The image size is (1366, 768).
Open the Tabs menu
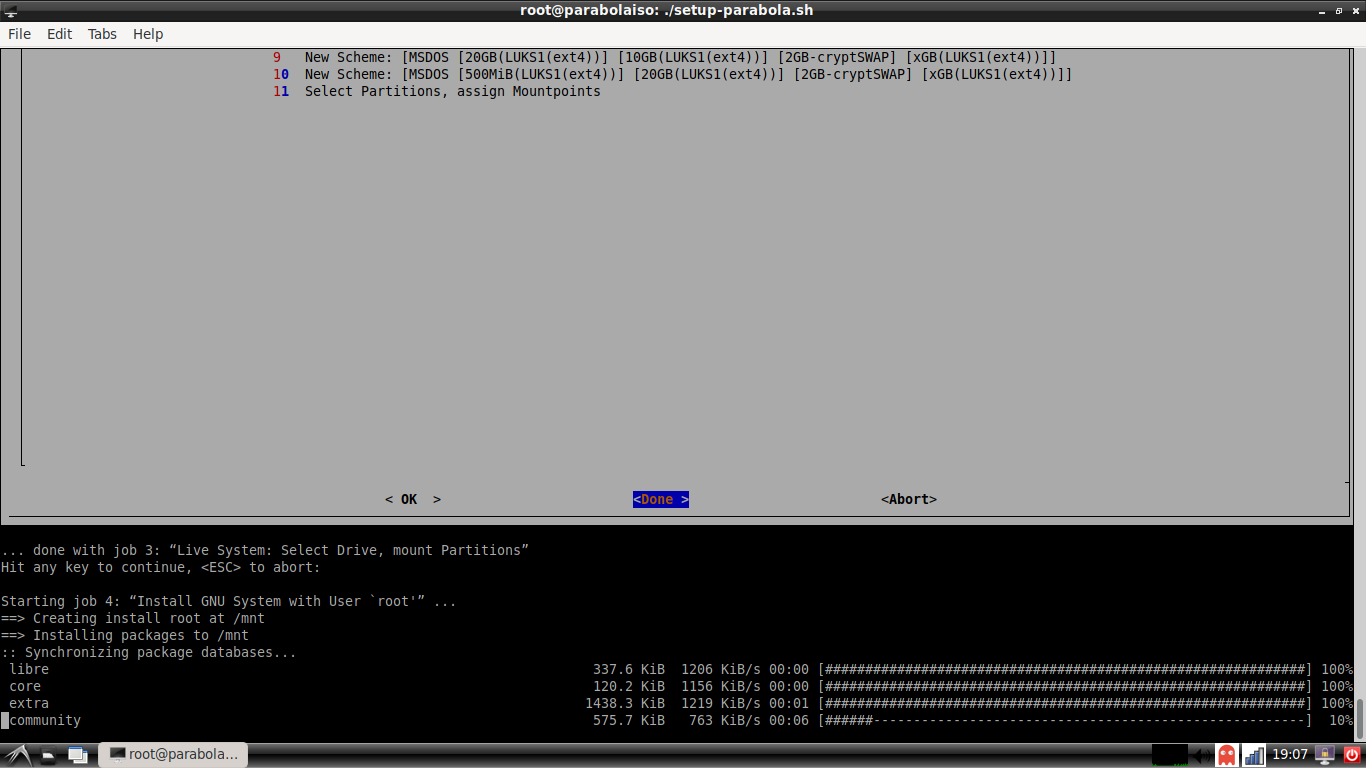coord(102,34)
